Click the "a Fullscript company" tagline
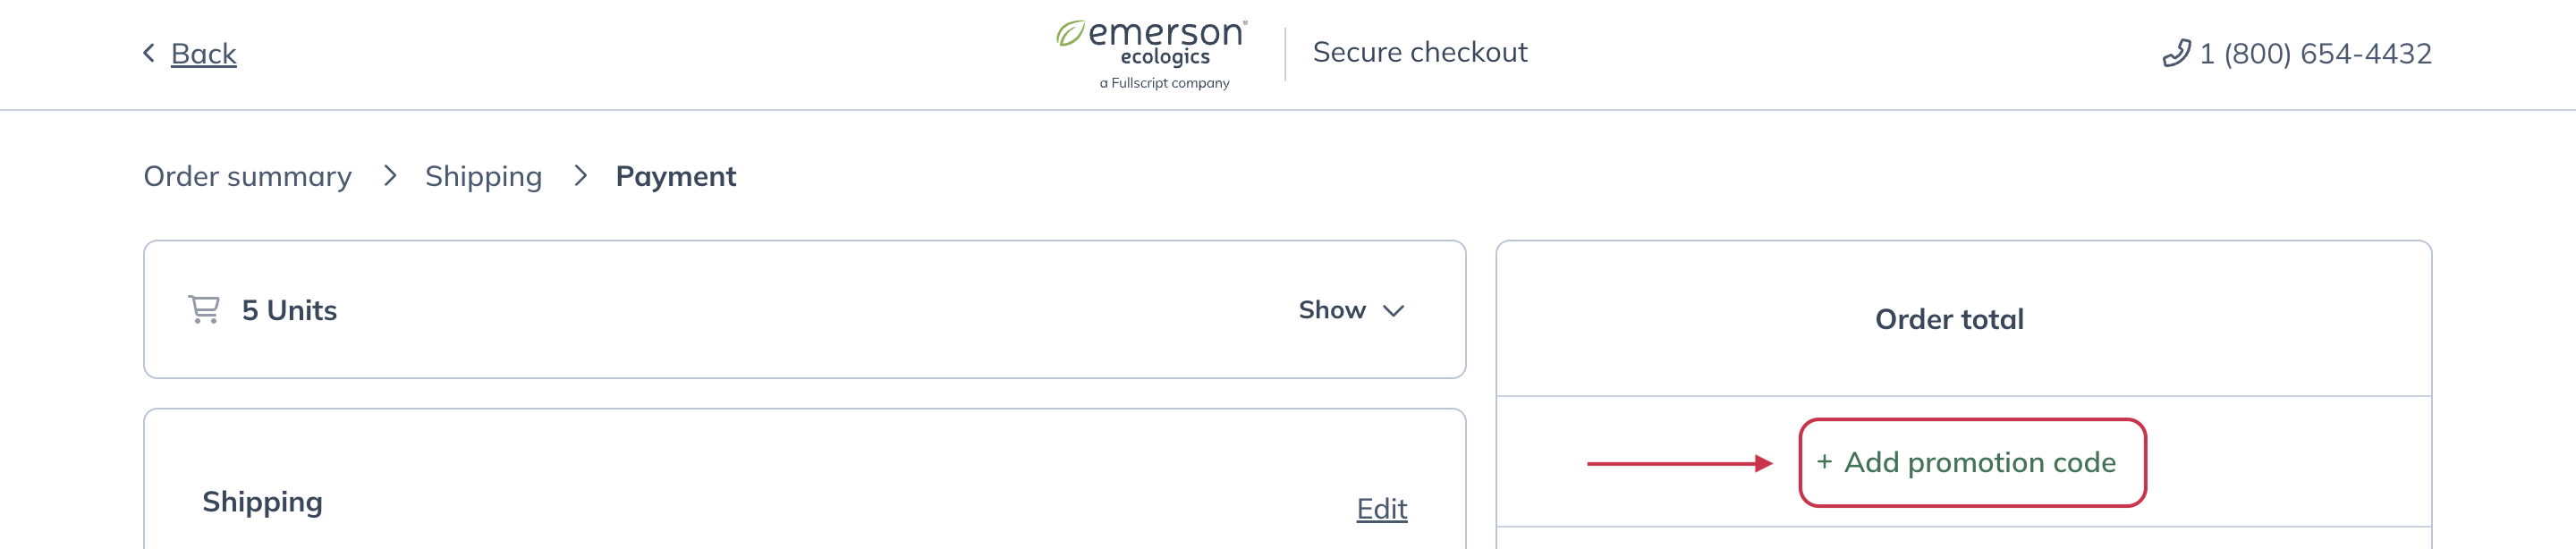This screenshot has width=2576, height=549. [x=1164, y=84]
